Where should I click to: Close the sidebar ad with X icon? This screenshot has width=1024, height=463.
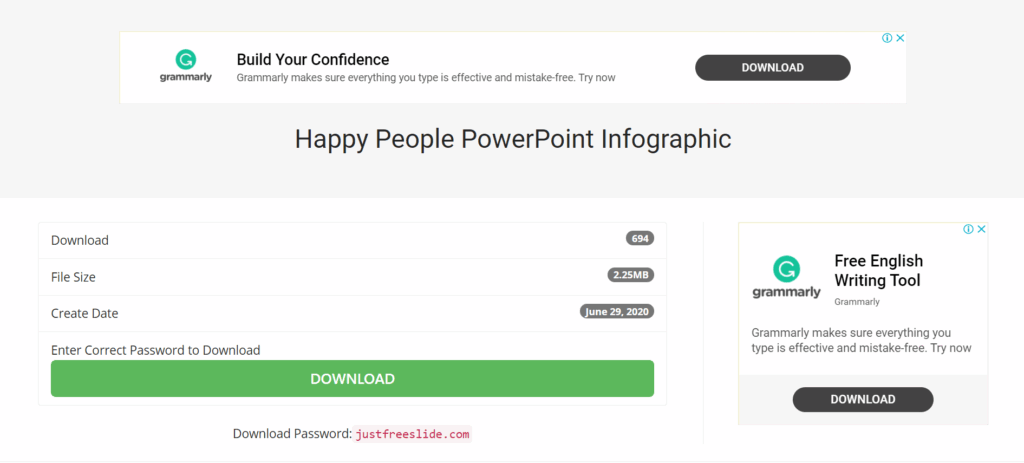[982, 229]
